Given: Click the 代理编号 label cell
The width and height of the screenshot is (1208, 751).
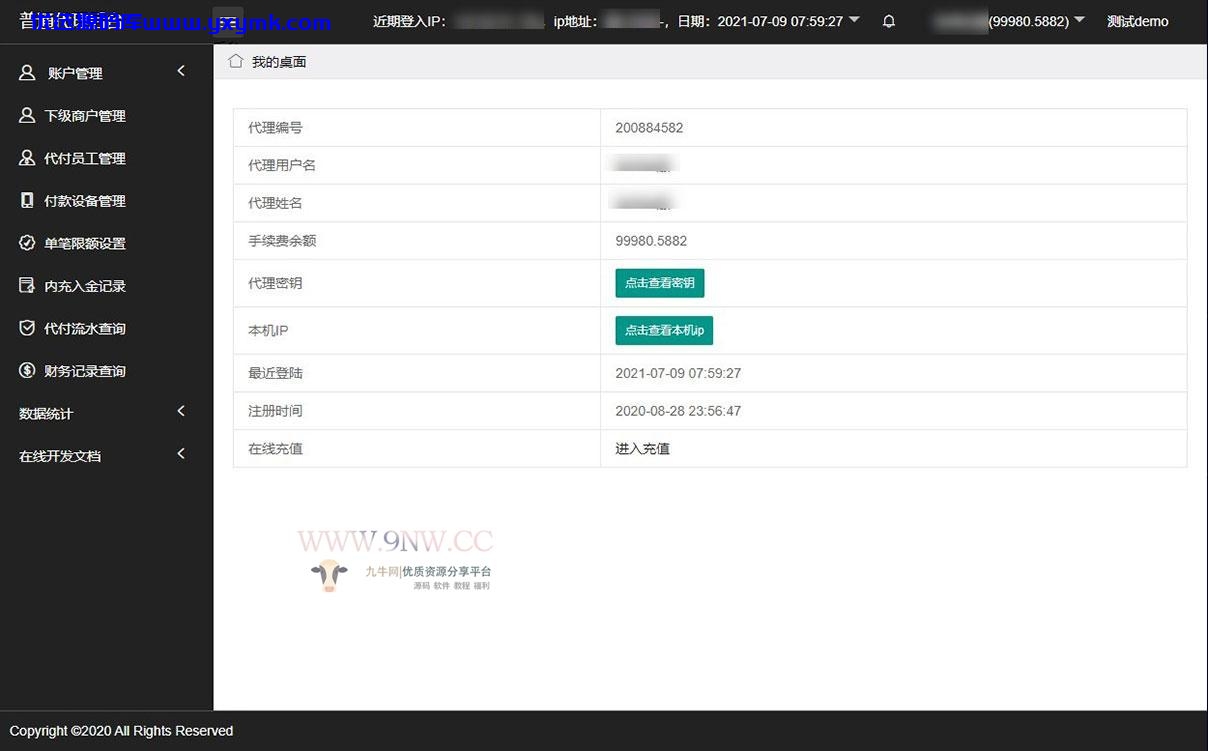Looking at the screenshot, I should pos(417,128).
